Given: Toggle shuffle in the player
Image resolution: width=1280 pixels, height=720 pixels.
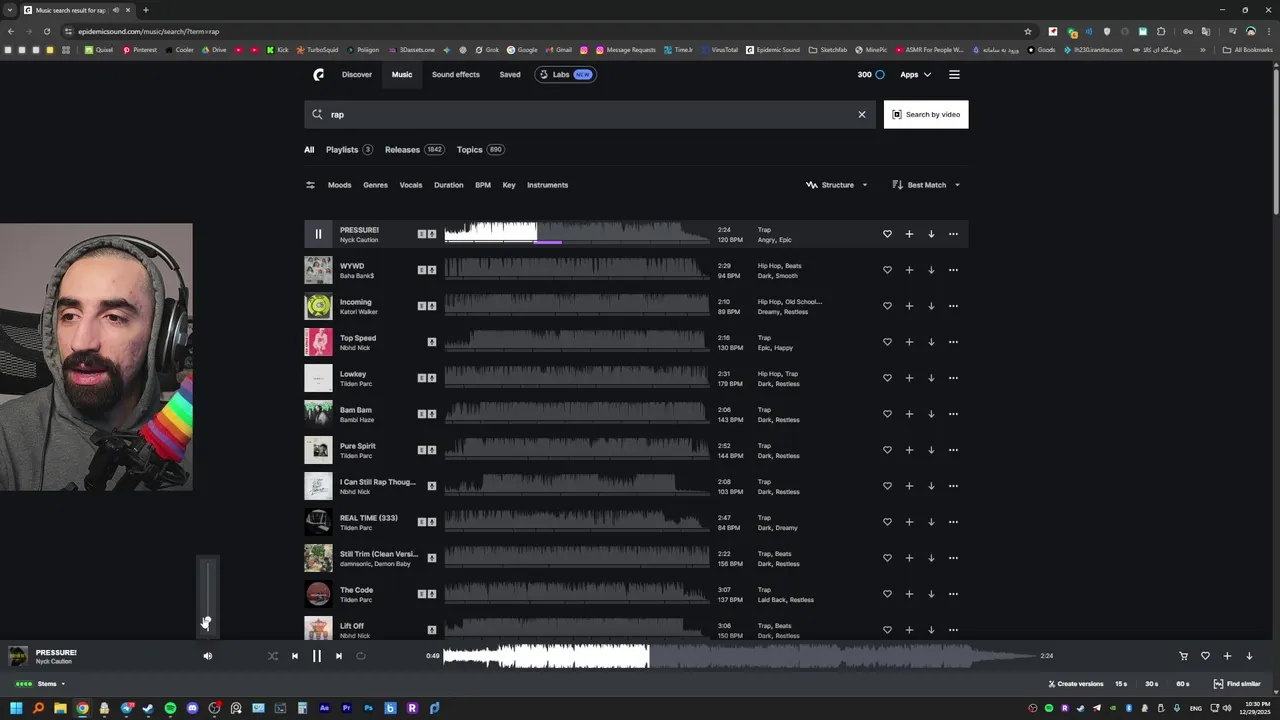Looking at the screenshot, I should tap(272, 656).
